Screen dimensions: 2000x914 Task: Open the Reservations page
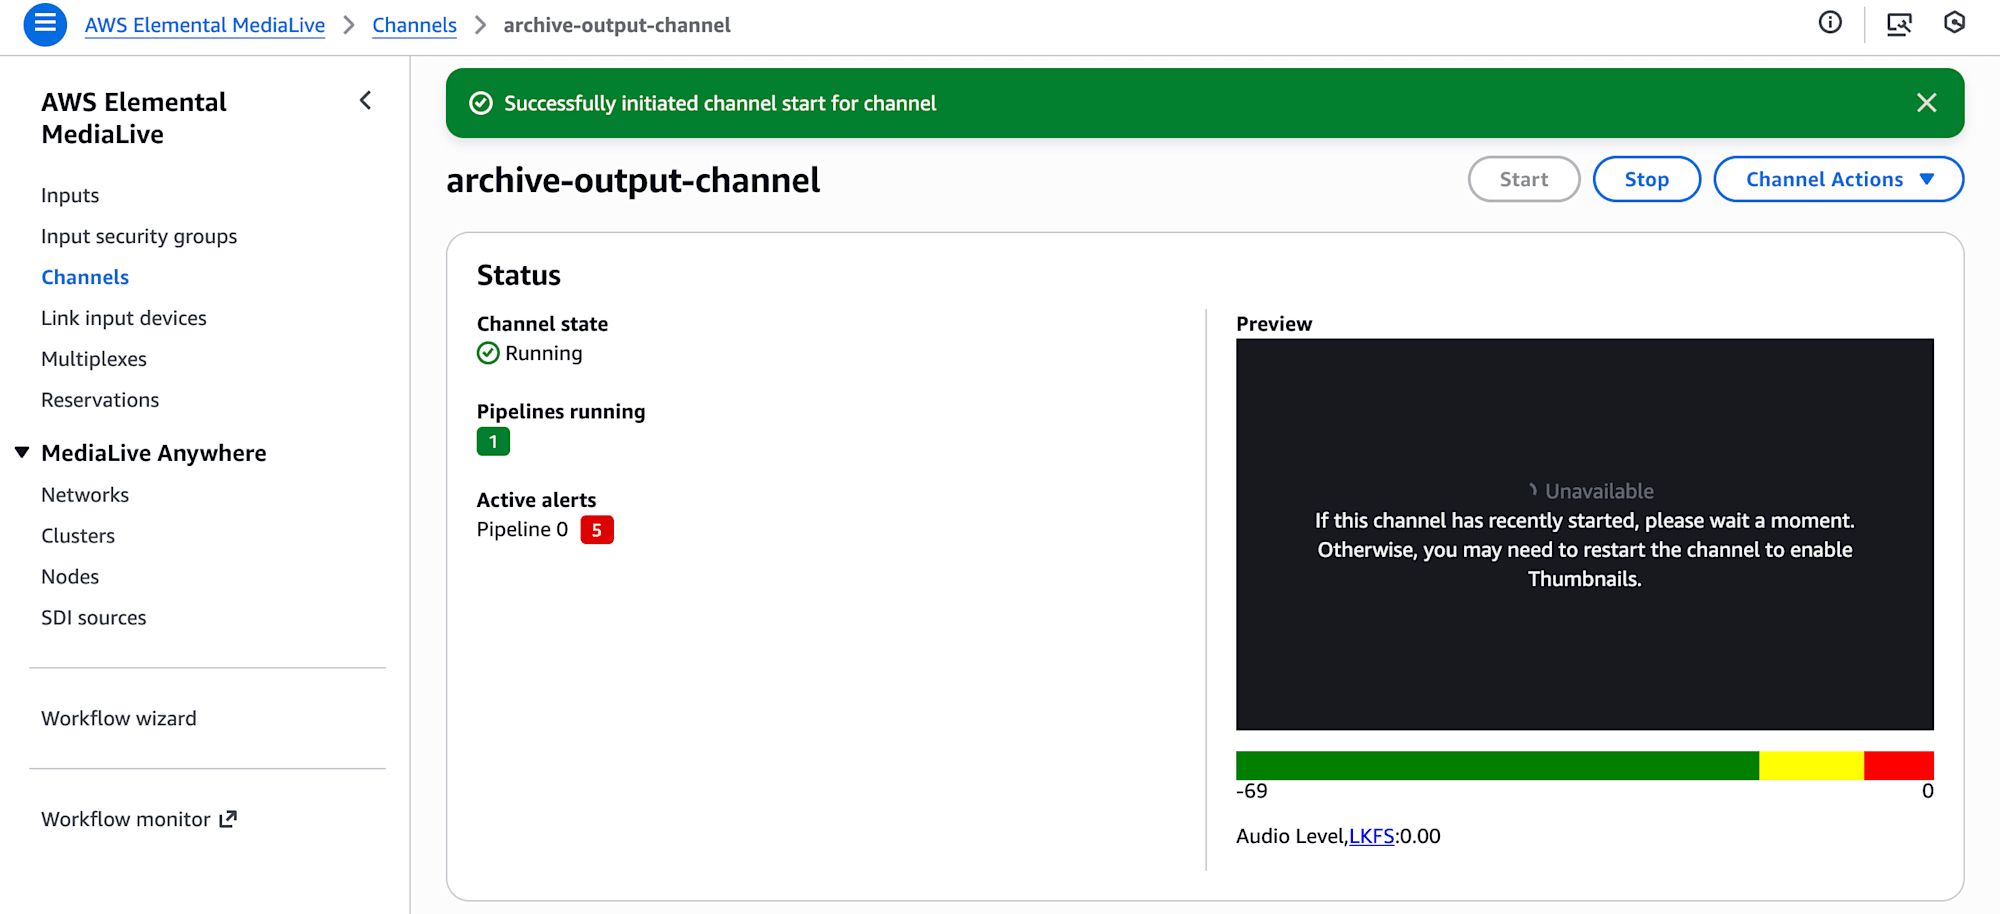tap(100, 400)
